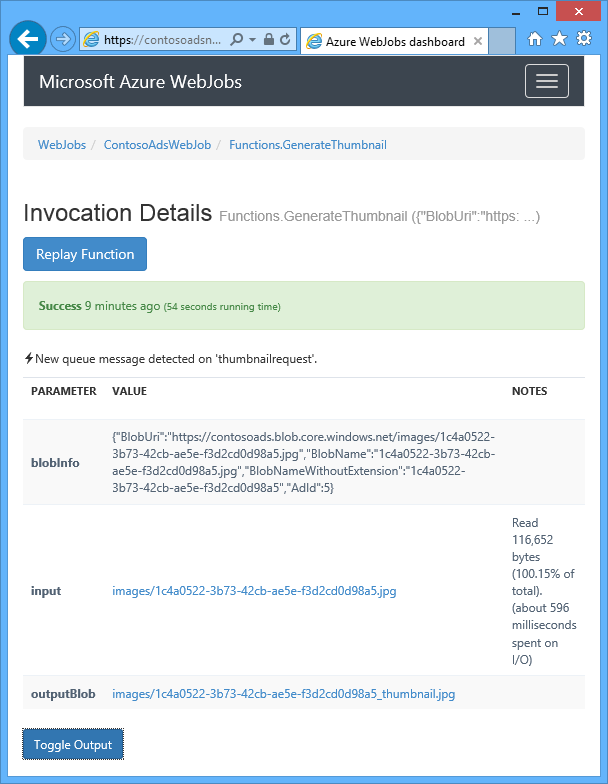Open a new blank browser tab
The image size is (608, 784).
(502, 41)
